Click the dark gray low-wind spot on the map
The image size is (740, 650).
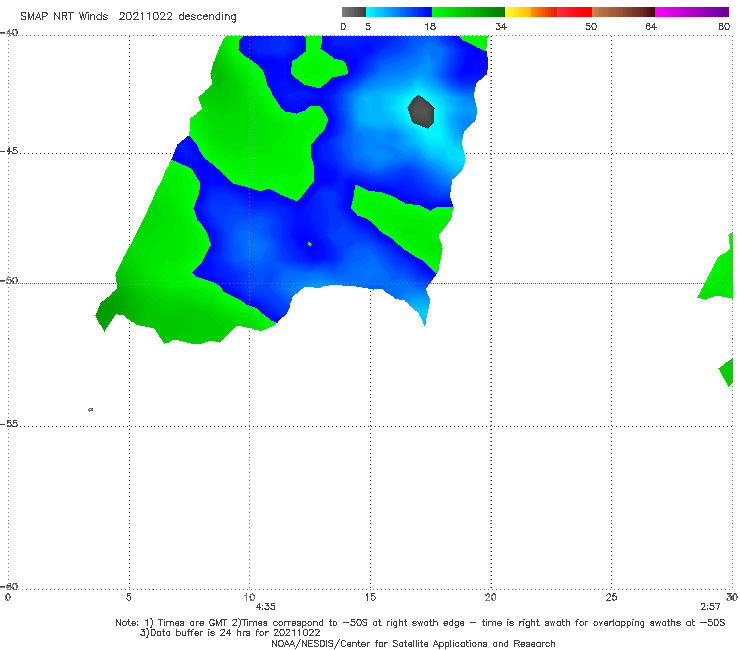421,111
